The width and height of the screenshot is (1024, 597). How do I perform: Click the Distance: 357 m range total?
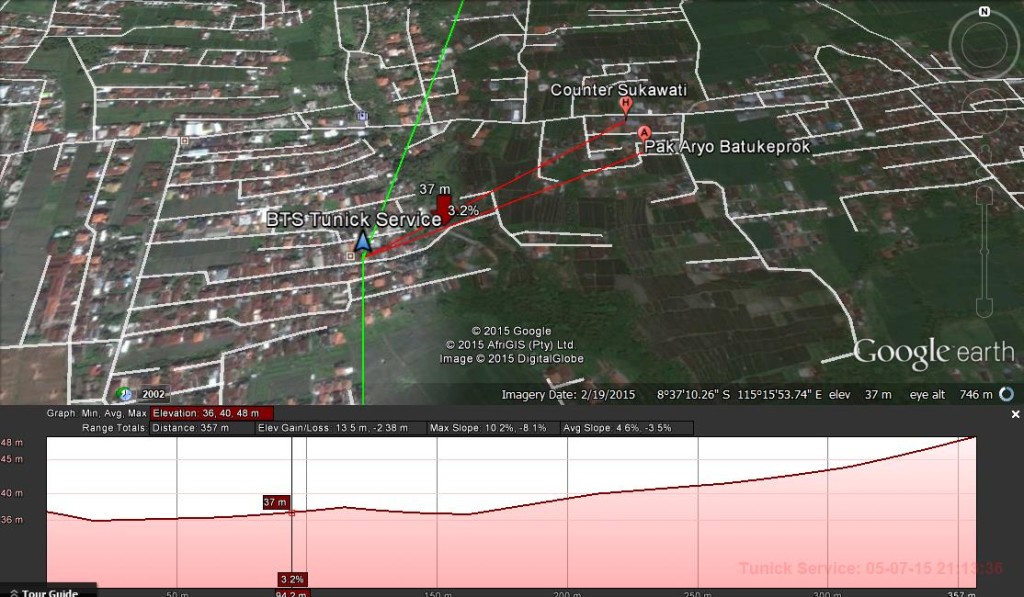tap(202, 428)
